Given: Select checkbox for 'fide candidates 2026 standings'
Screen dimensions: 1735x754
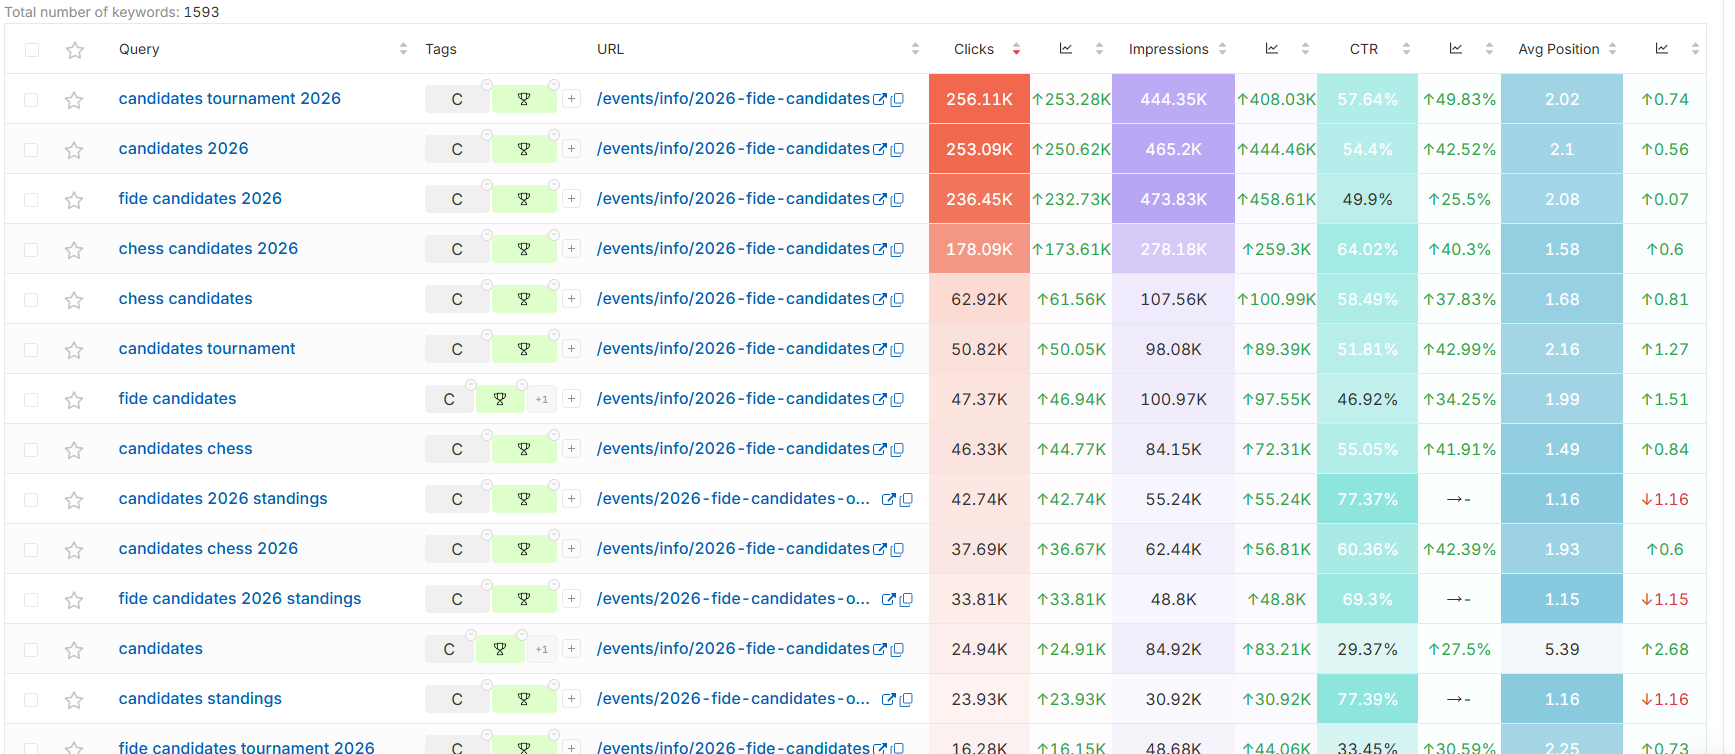Looking at the screenshot, I should 32,600.
